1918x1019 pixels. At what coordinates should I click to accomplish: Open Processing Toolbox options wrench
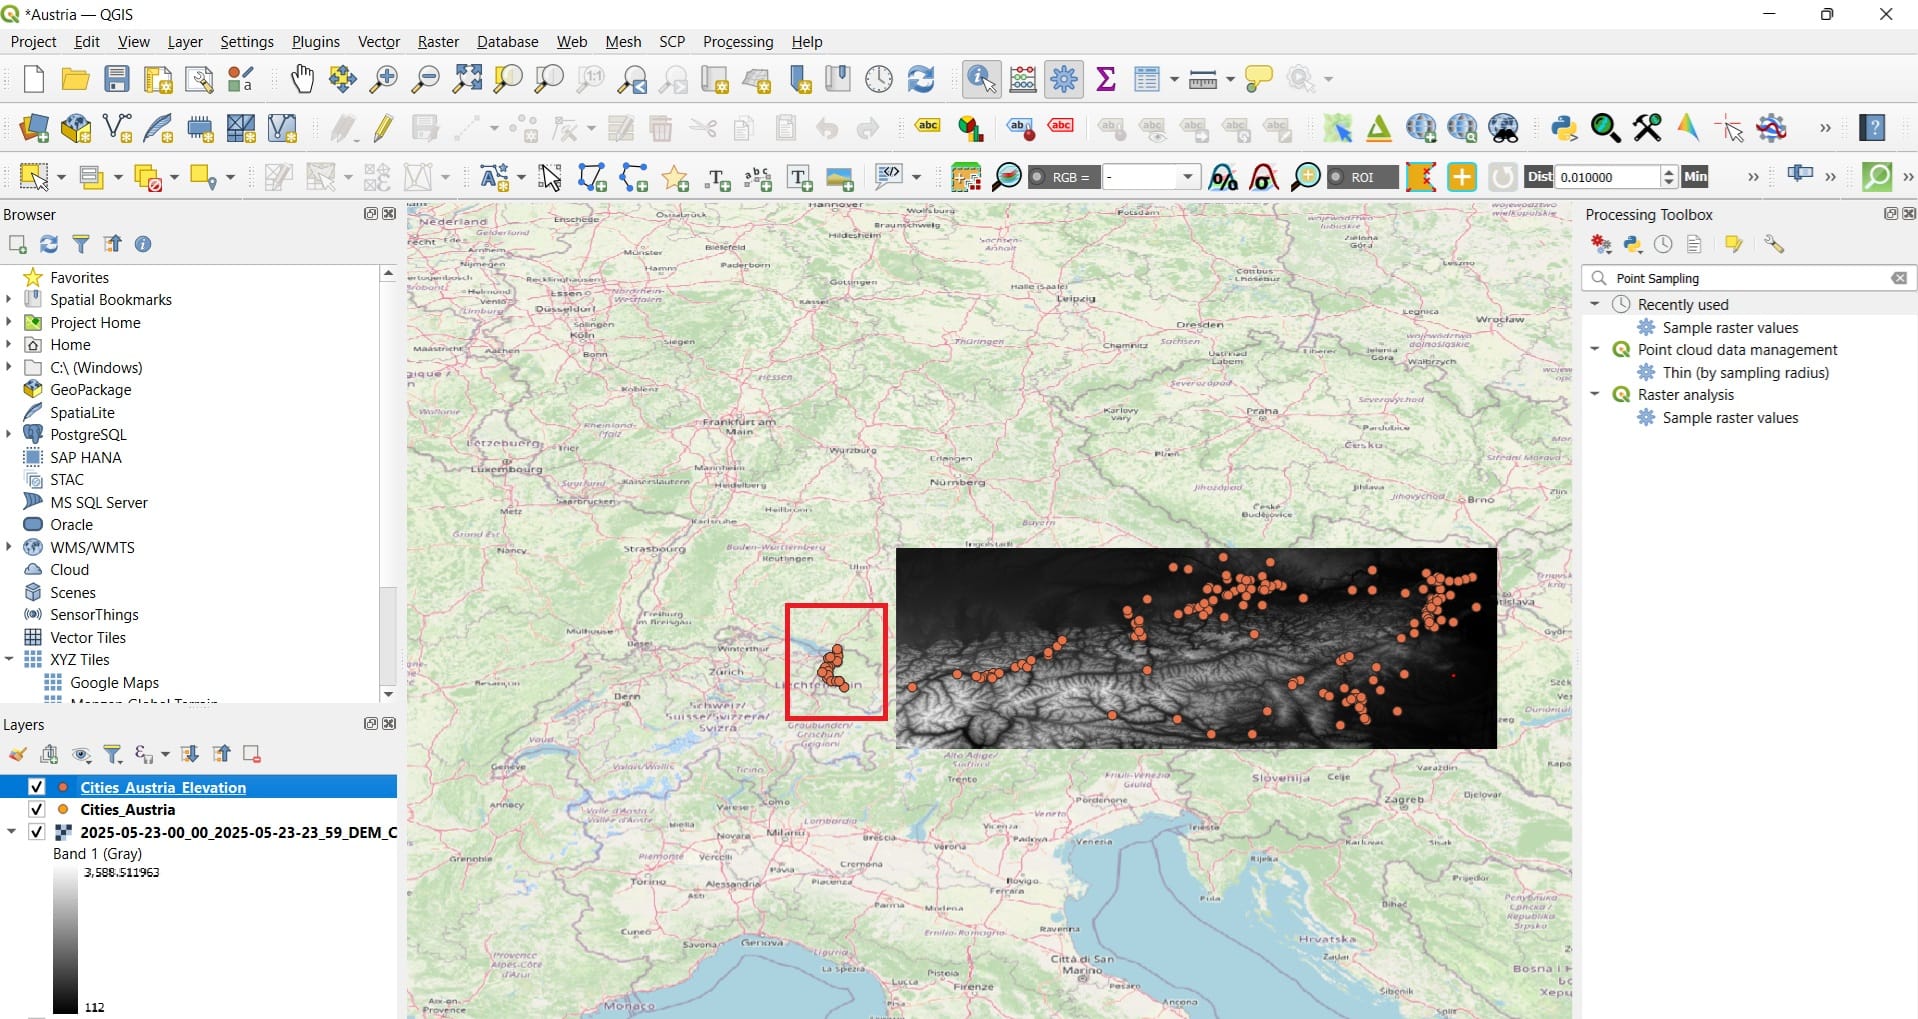[x=1774, y=244]
